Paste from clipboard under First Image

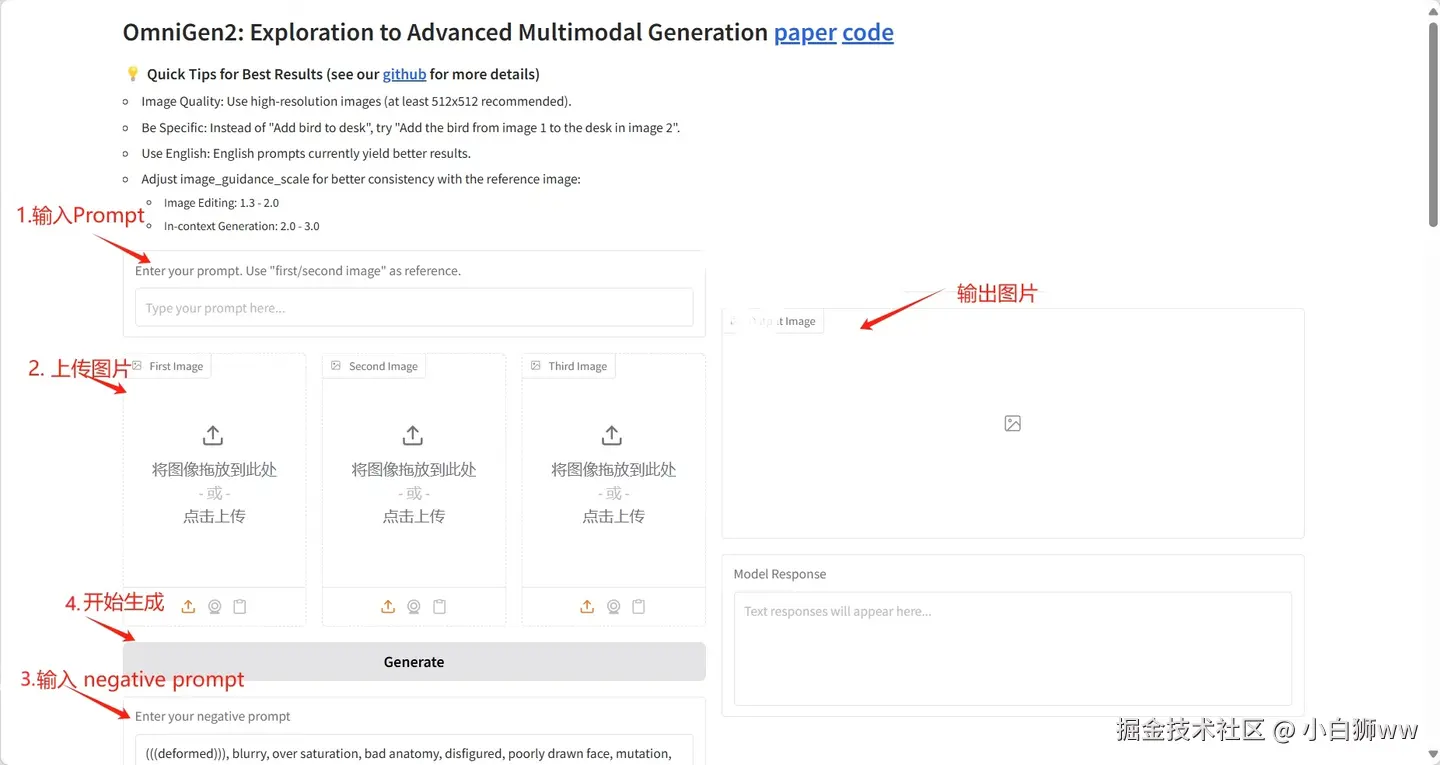click(x=240, y=607)
